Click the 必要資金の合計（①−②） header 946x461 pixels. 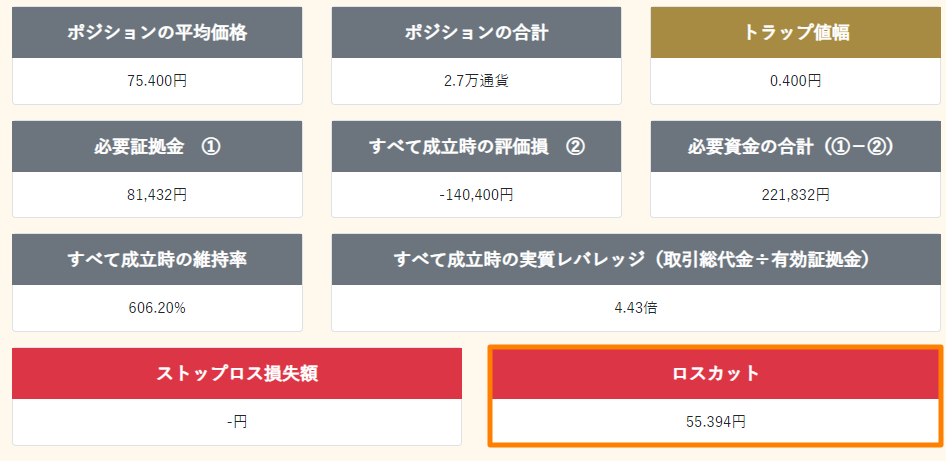pyautogui.click(x=795, y=146)
